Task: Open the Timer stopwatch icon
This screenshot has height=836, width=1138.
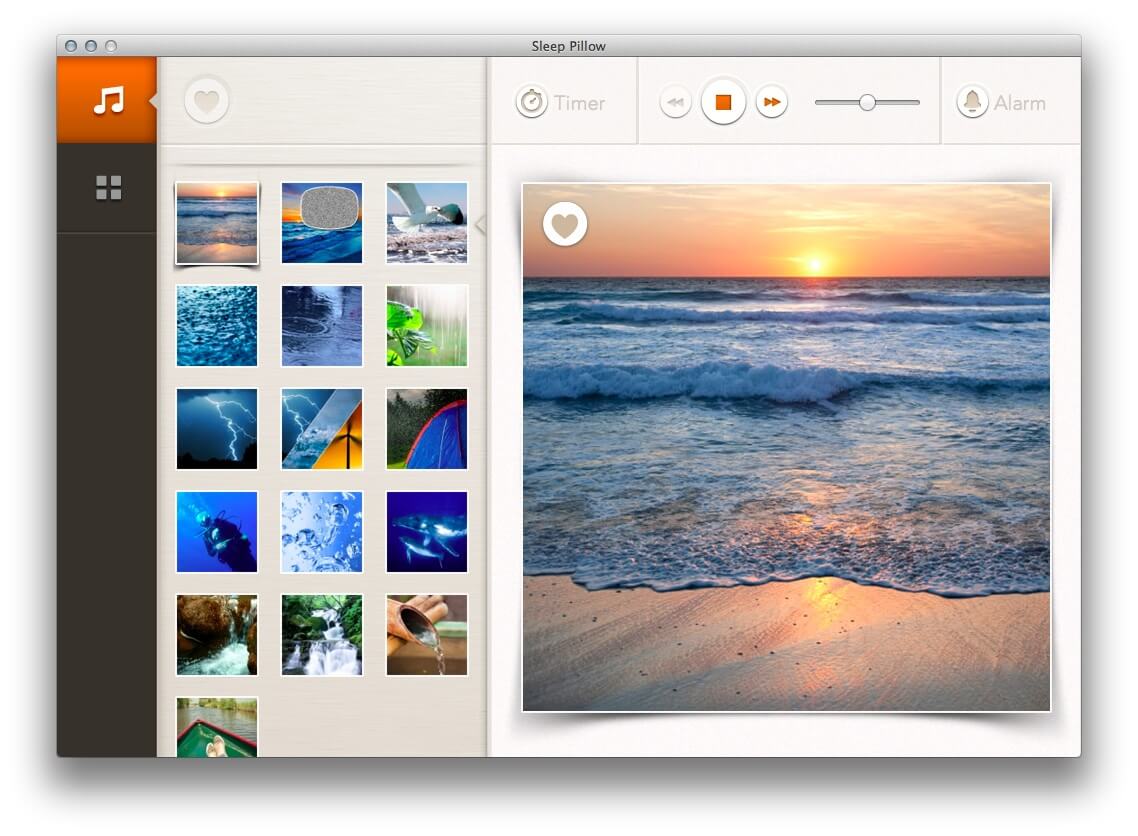Action: pyautogui.click(x=531, y=102)
